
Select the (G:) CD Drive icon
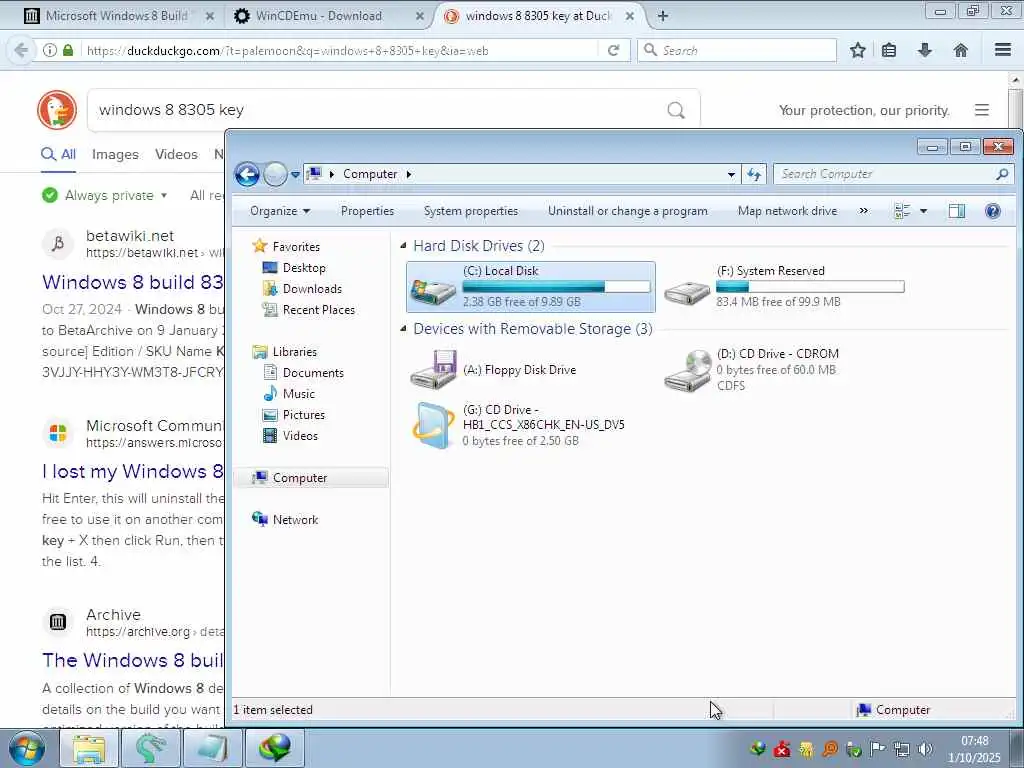point(434,425)
